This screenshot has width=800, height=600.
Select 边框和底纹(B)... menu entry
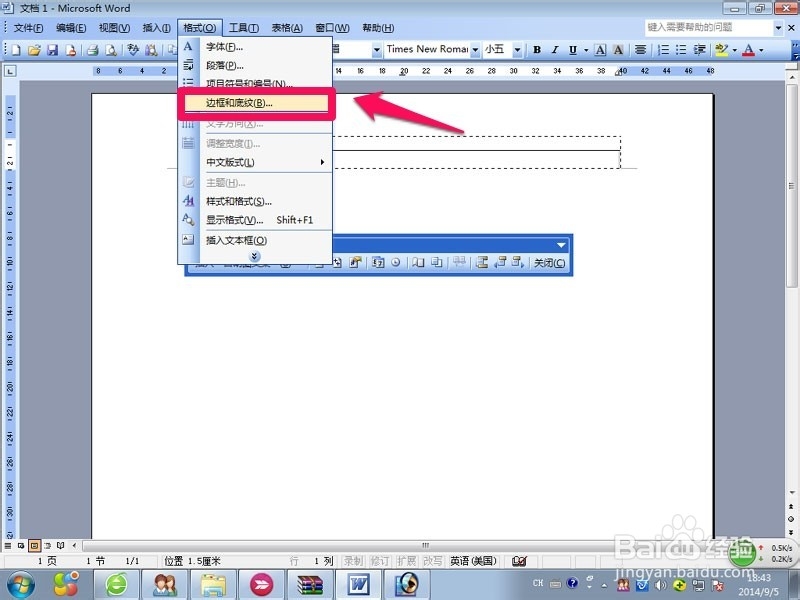255,103
